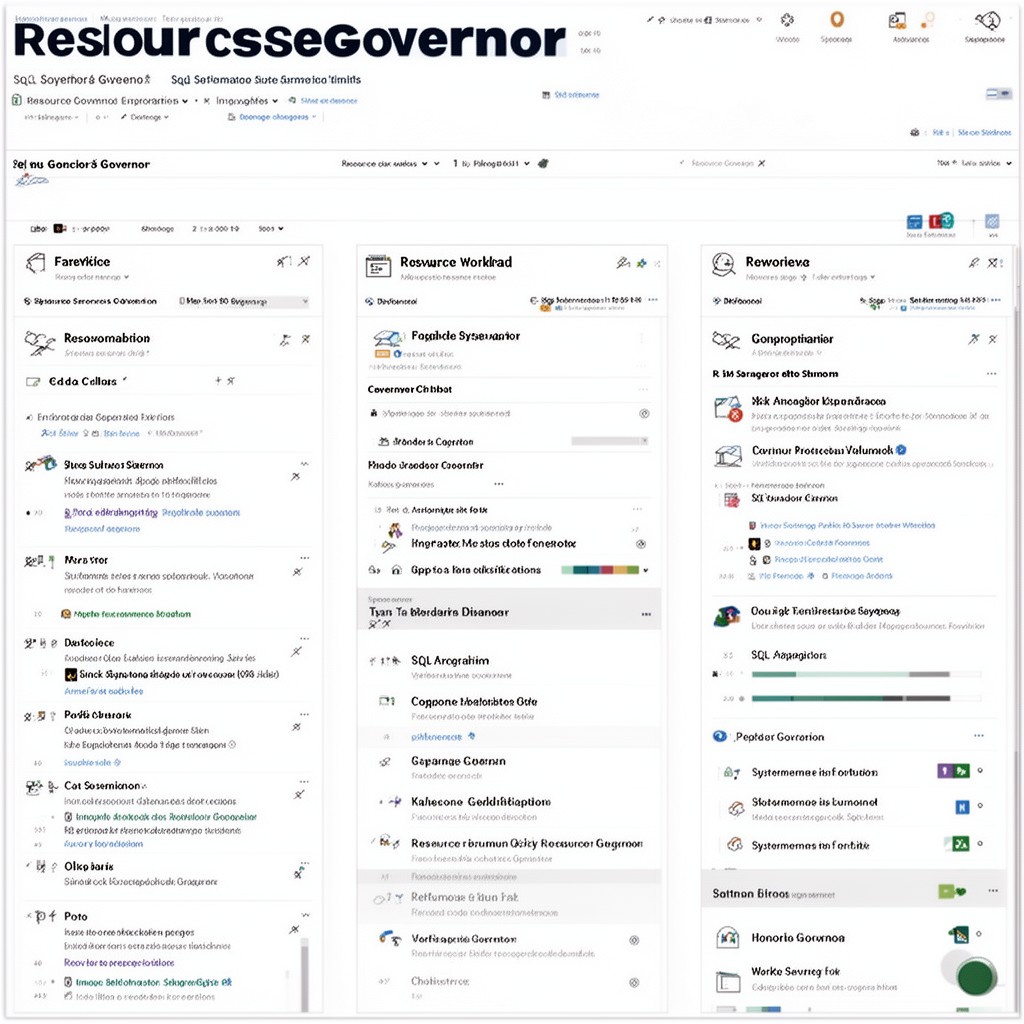Click the Rosvurce Worklrad panel header icon
The image size is (1024, 1024).
[378, 266]
